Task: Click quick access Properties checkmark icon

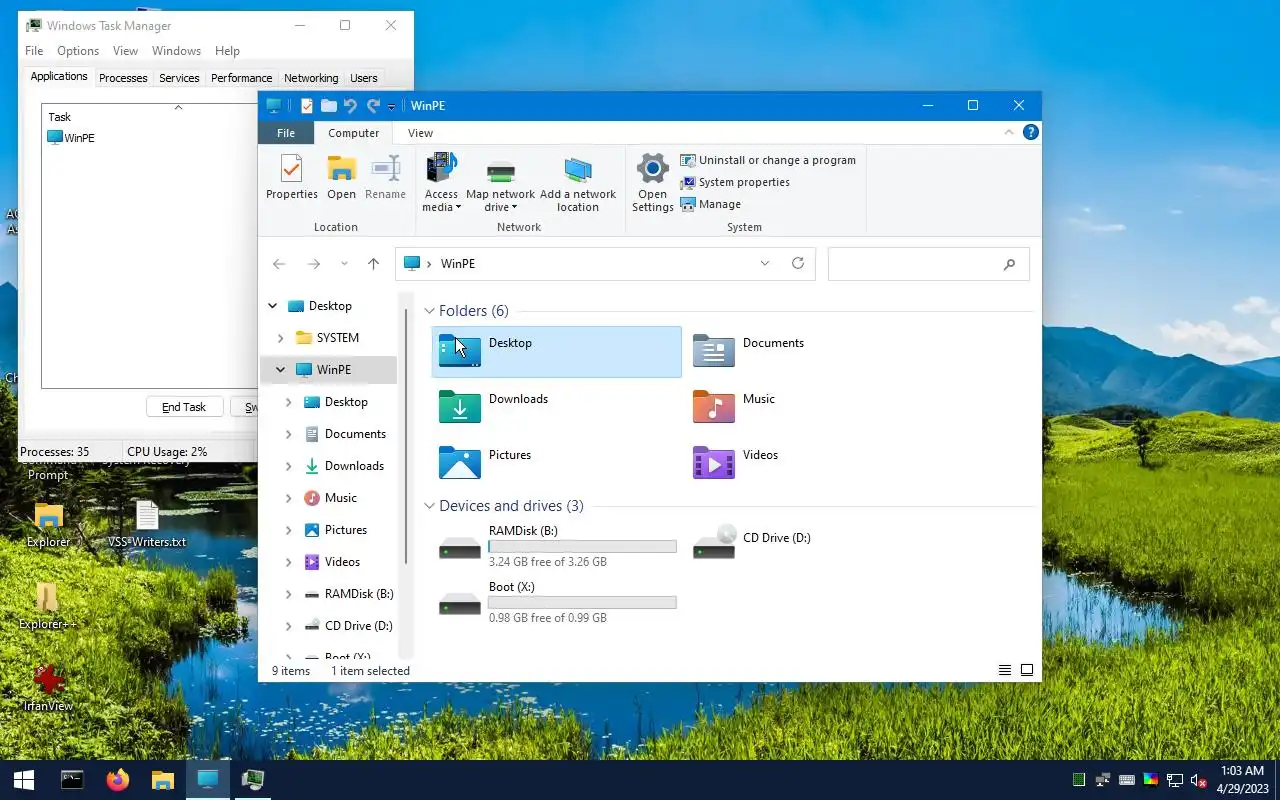Action: (x=306, y=106)
